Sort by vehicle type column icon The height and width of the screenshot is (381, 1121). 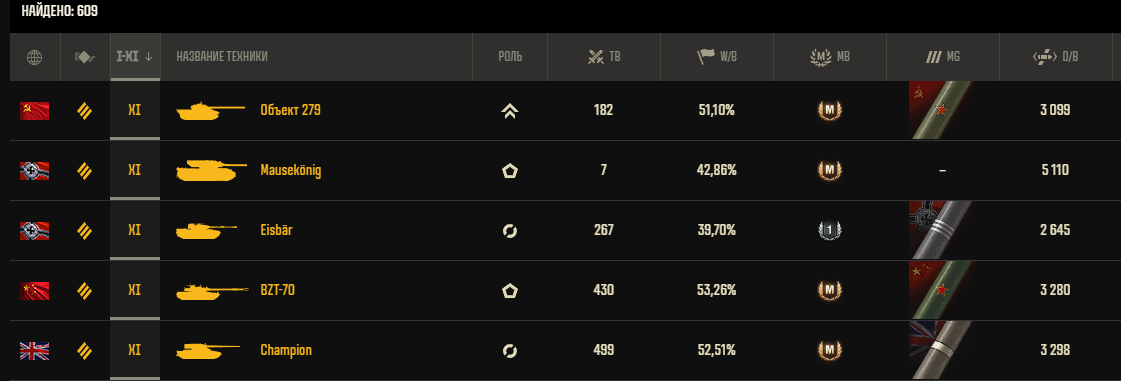pos(85,57)
